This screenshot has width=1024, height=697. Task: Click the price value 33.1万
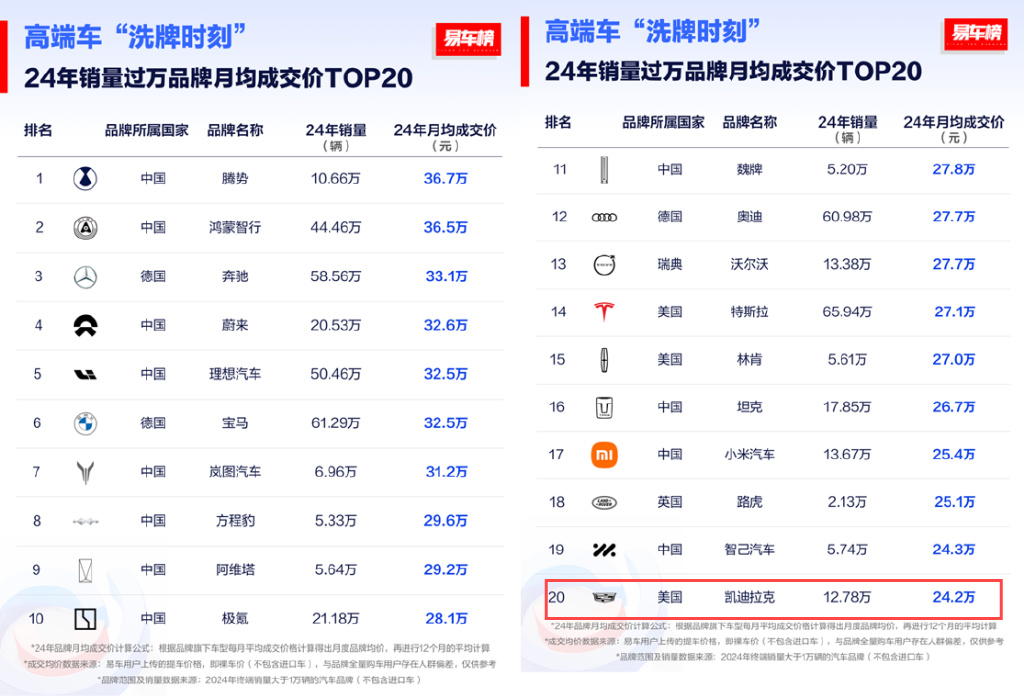pos(446,276)
